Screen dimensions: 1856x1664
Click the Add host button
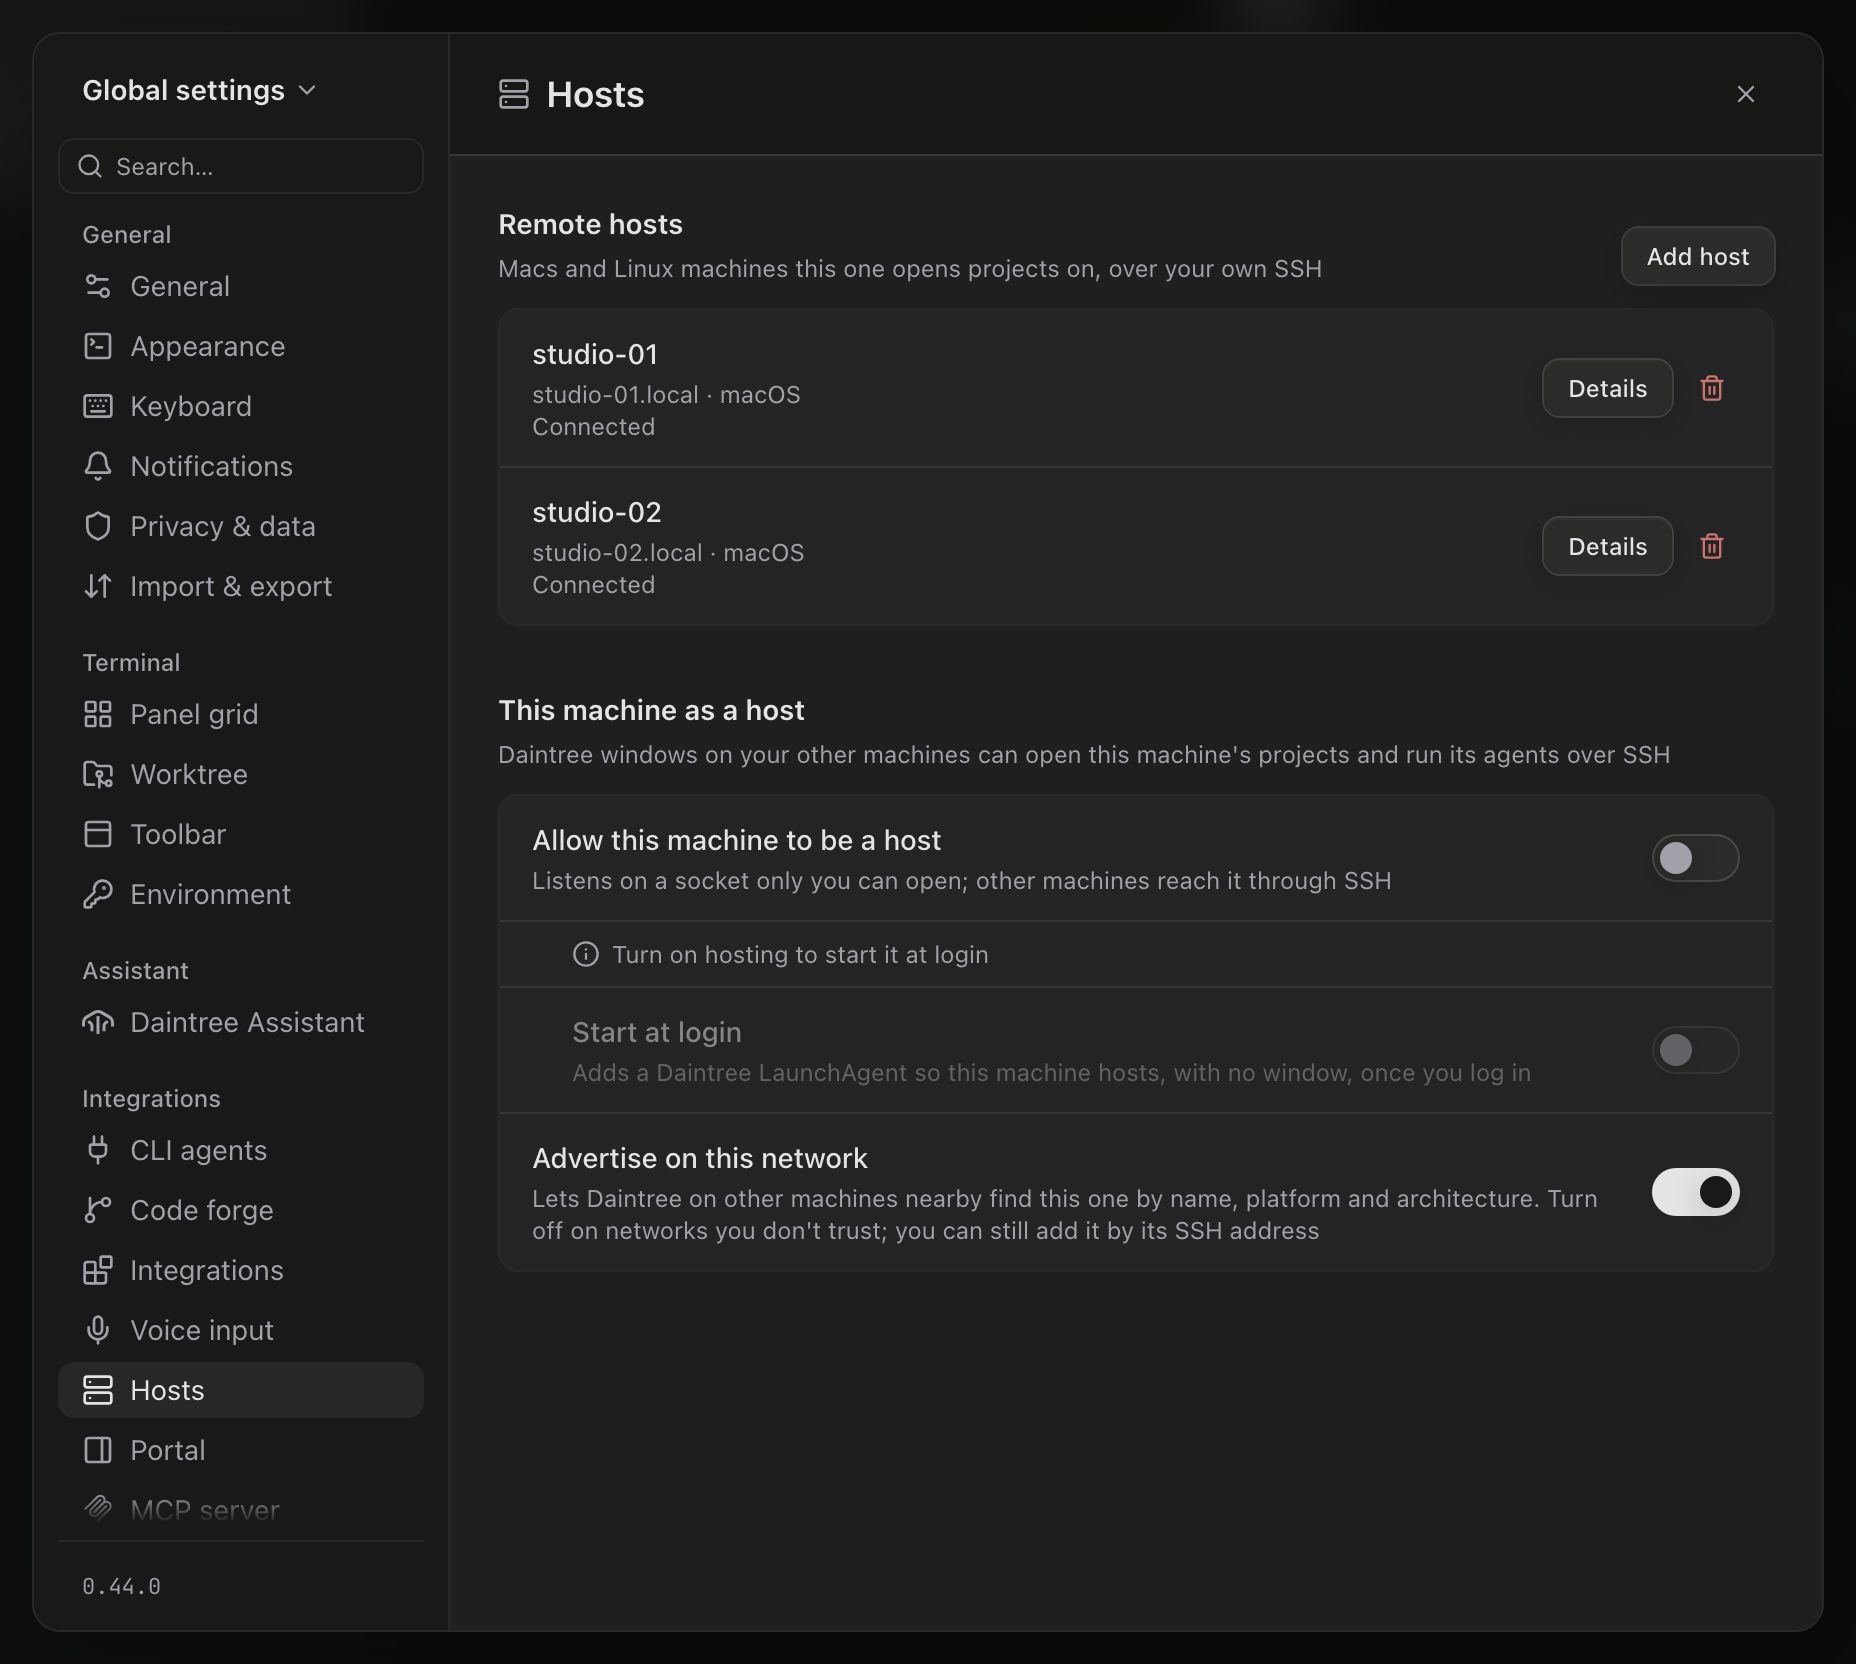pos(1698,256)
